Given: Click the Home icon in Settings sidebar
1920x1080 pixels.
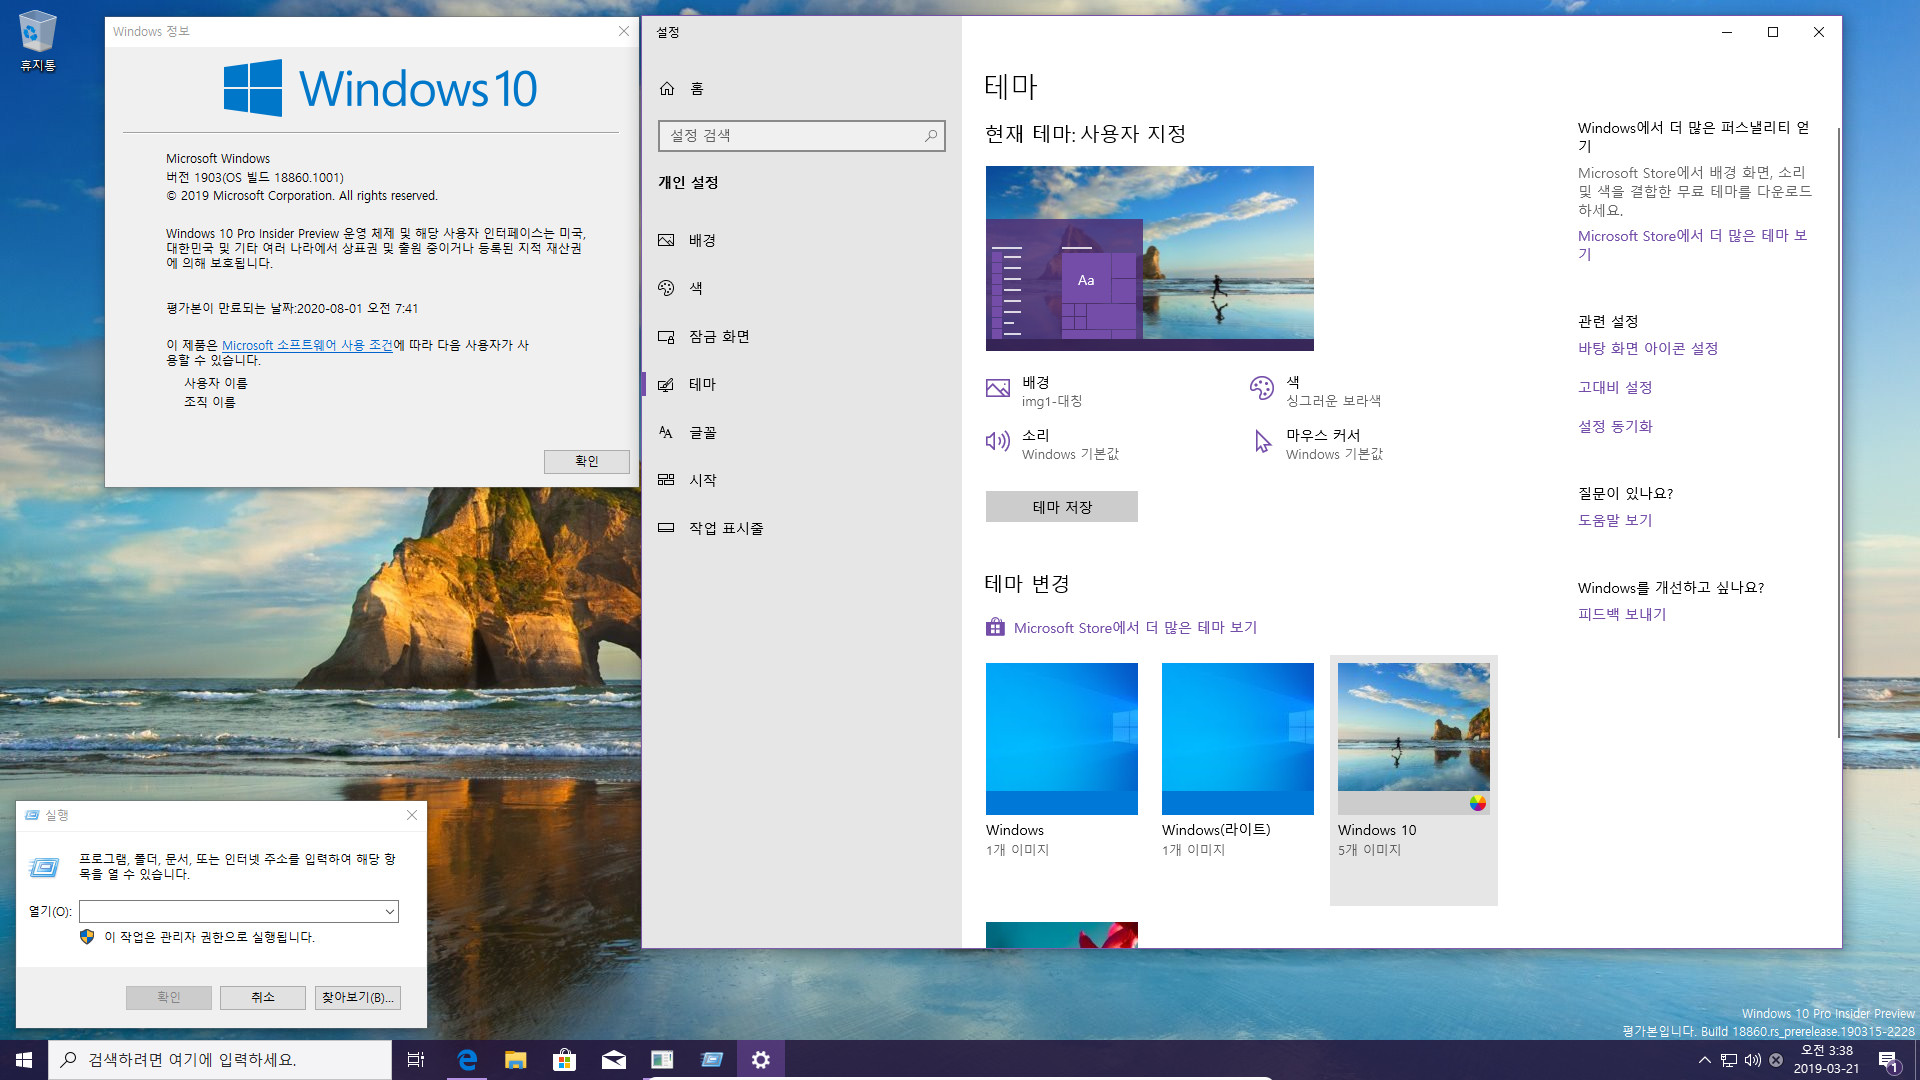Looking at the screenshot, I should (667, 89).
